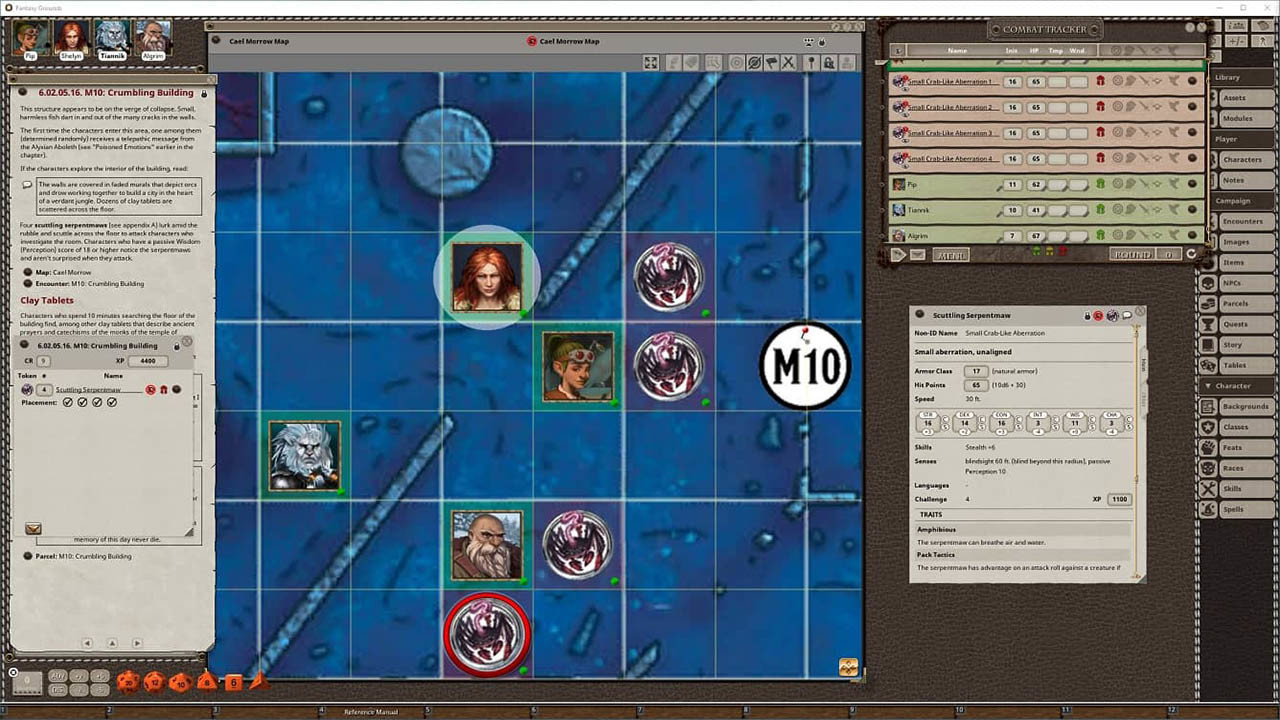Toggle red faction helmet for Aberration 1
This screenshot has width=1280, height=720.
[x=1100, y=81]
